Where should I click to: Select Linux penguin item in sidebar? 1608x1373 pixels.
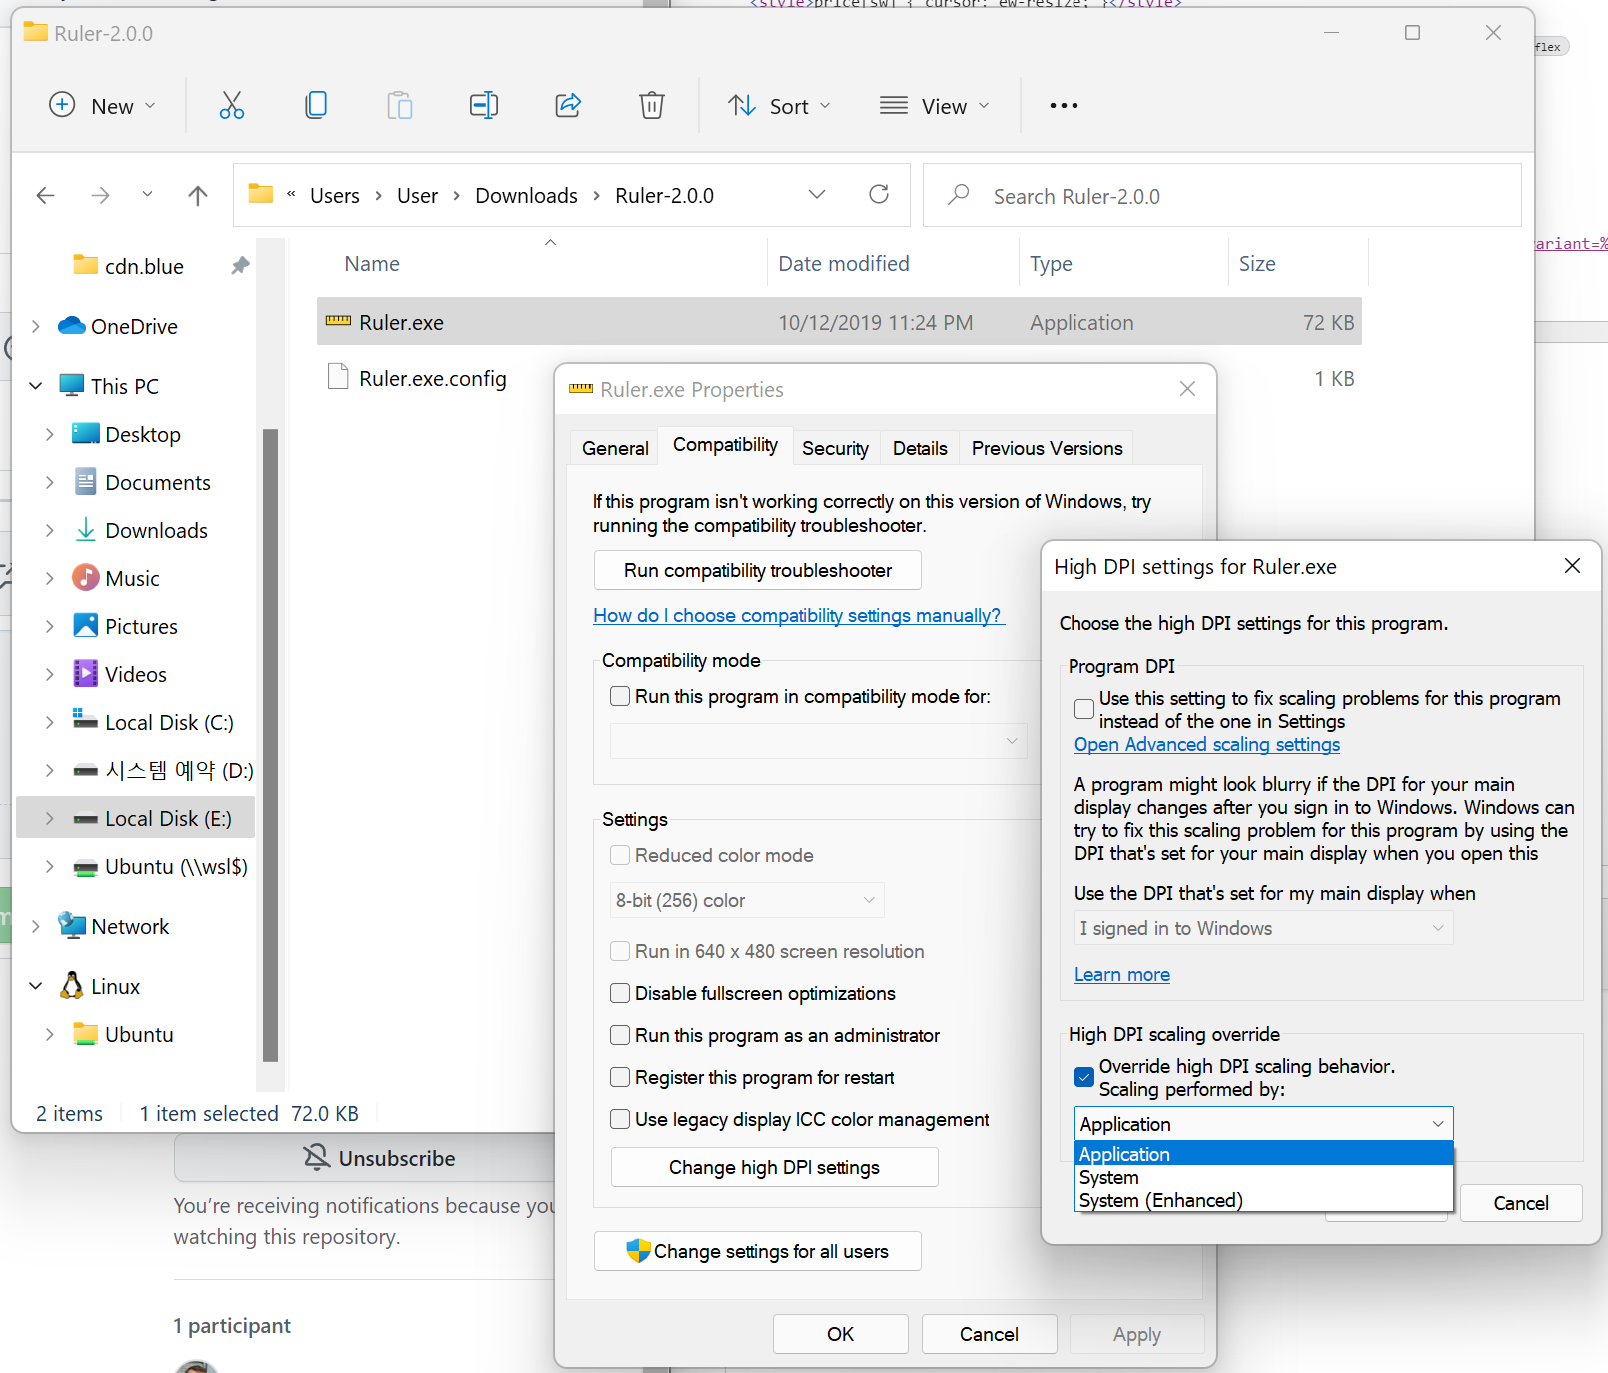click(114, 986)
